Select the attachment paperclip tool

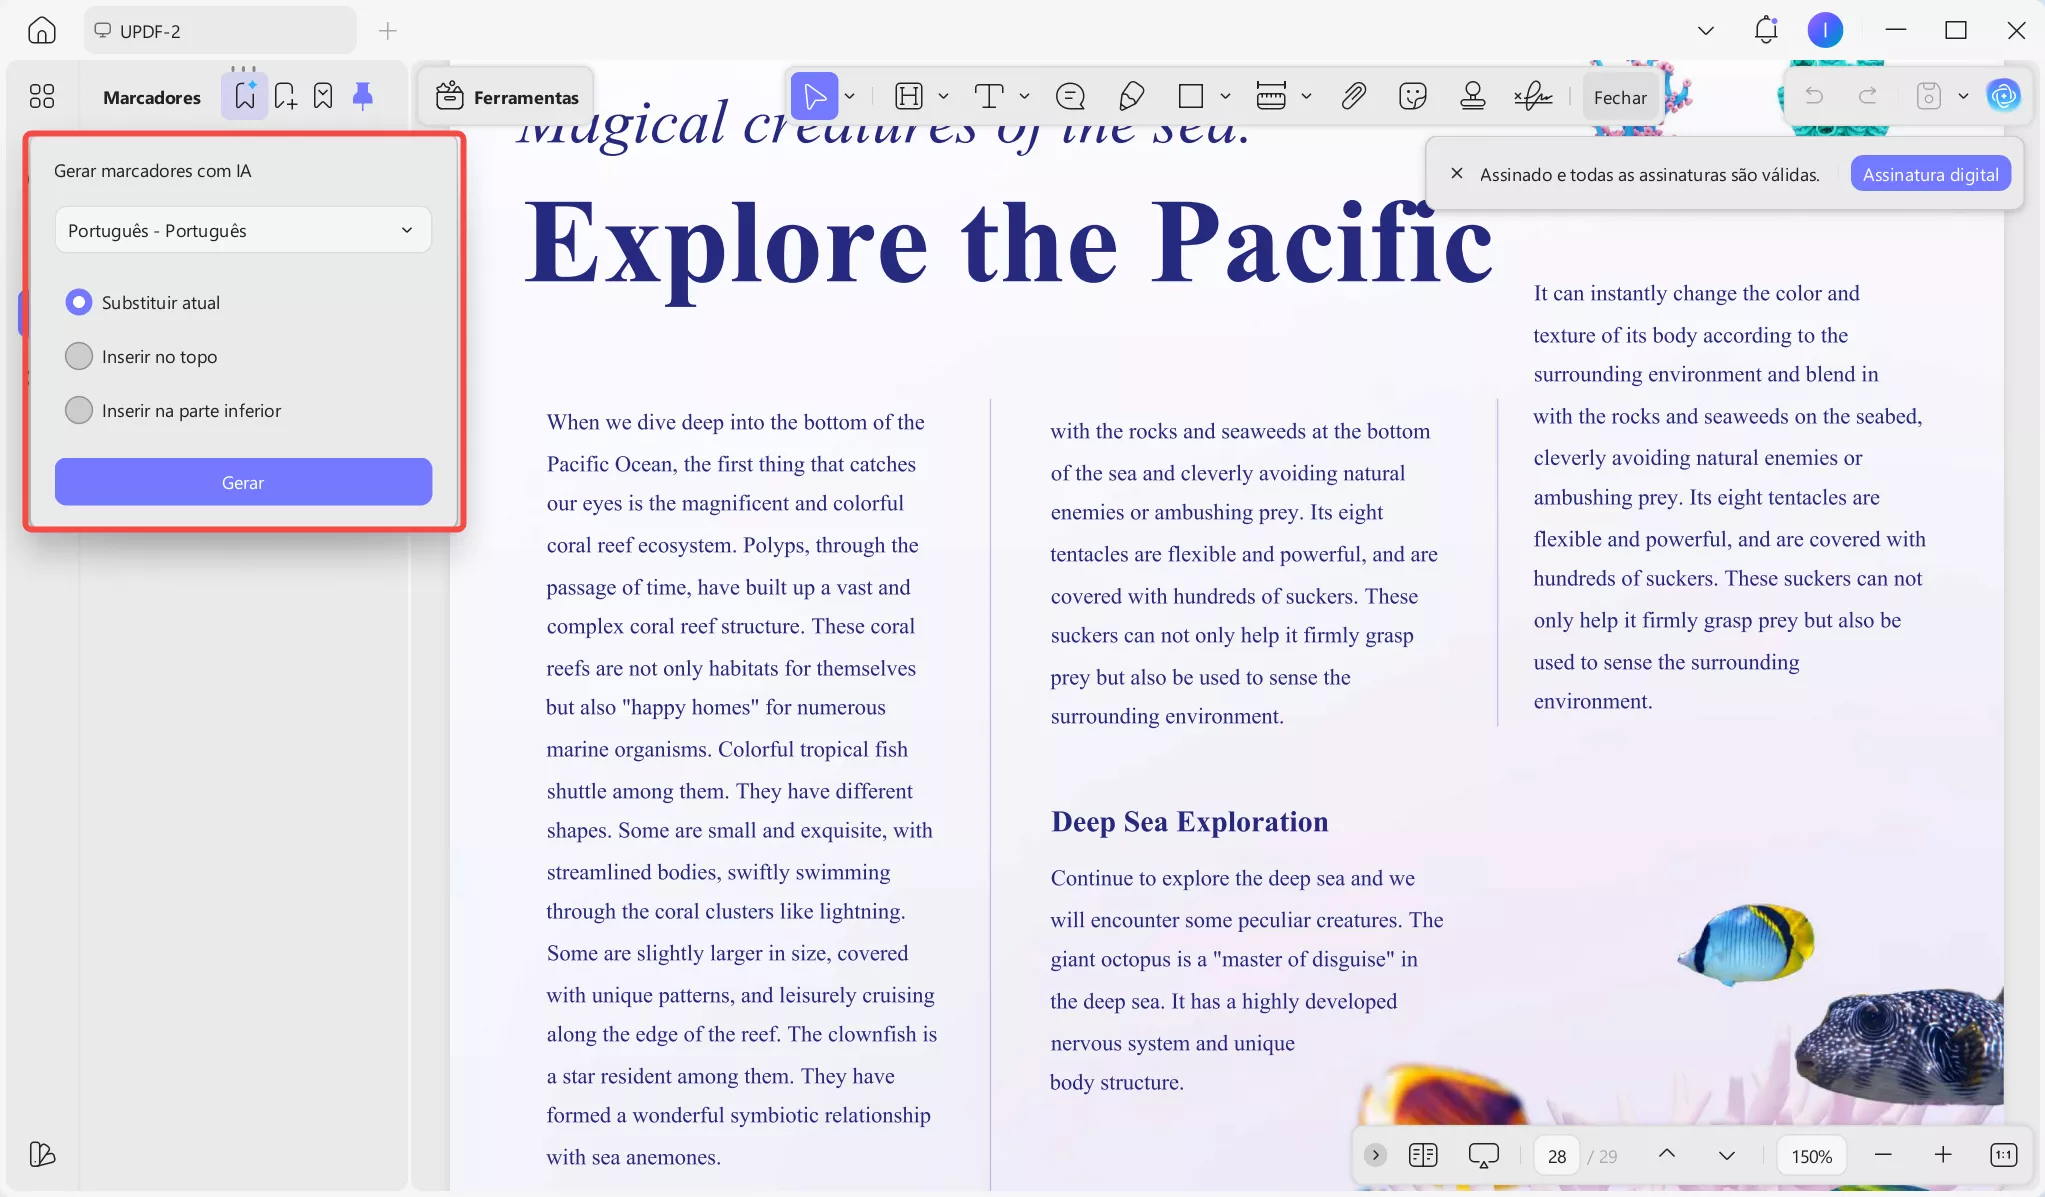(1353, 96)
